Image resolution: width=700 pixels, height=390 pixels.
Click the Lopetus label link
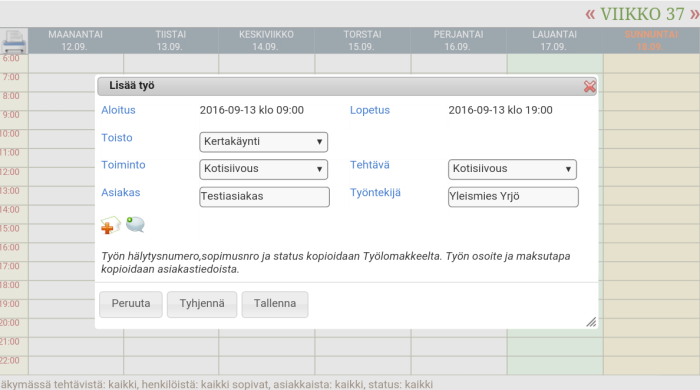(x=370, y=110)
